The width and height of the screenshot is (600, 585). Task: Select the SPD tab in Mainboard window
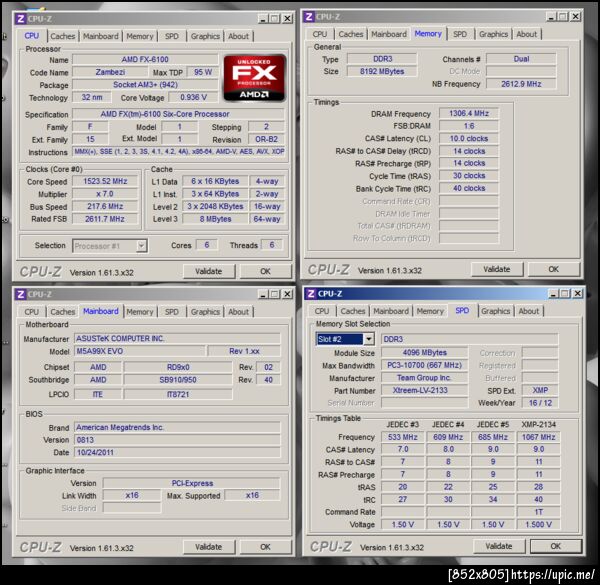pos(172,312)
